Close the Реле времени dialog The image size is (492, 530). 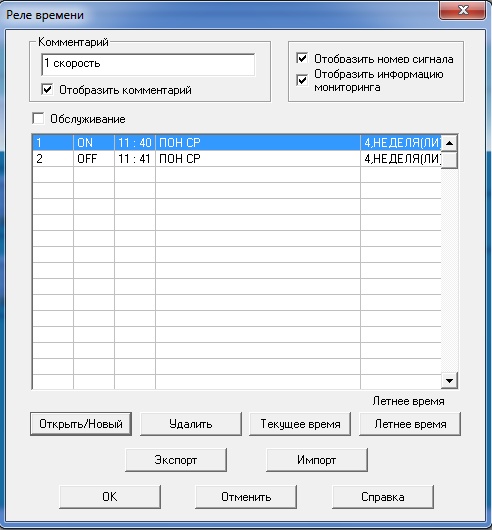tap(463, 10)
